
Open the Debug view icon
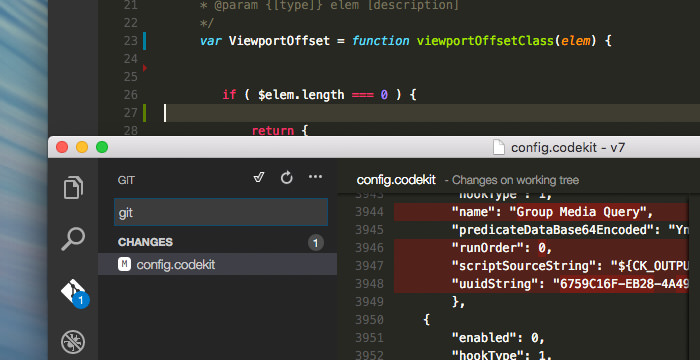click(x=73, y=343)
